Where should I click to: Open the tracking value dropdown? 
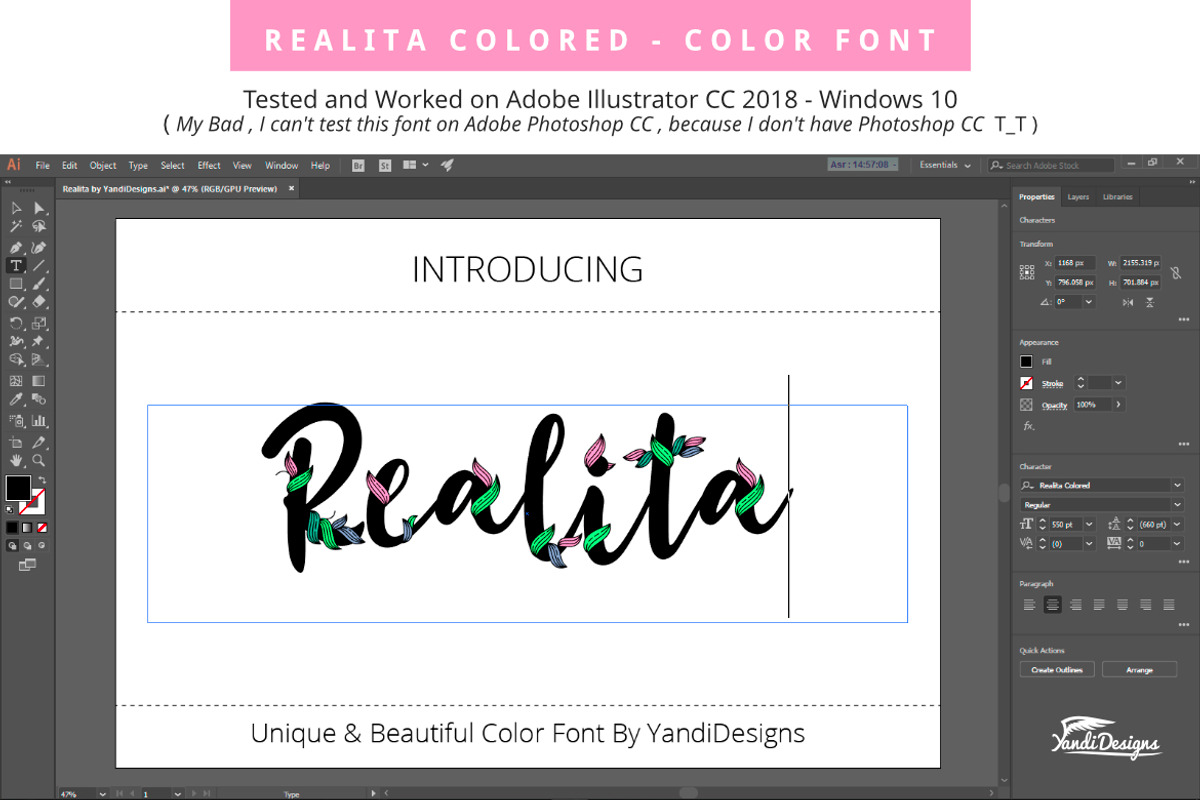(1177, 543)
